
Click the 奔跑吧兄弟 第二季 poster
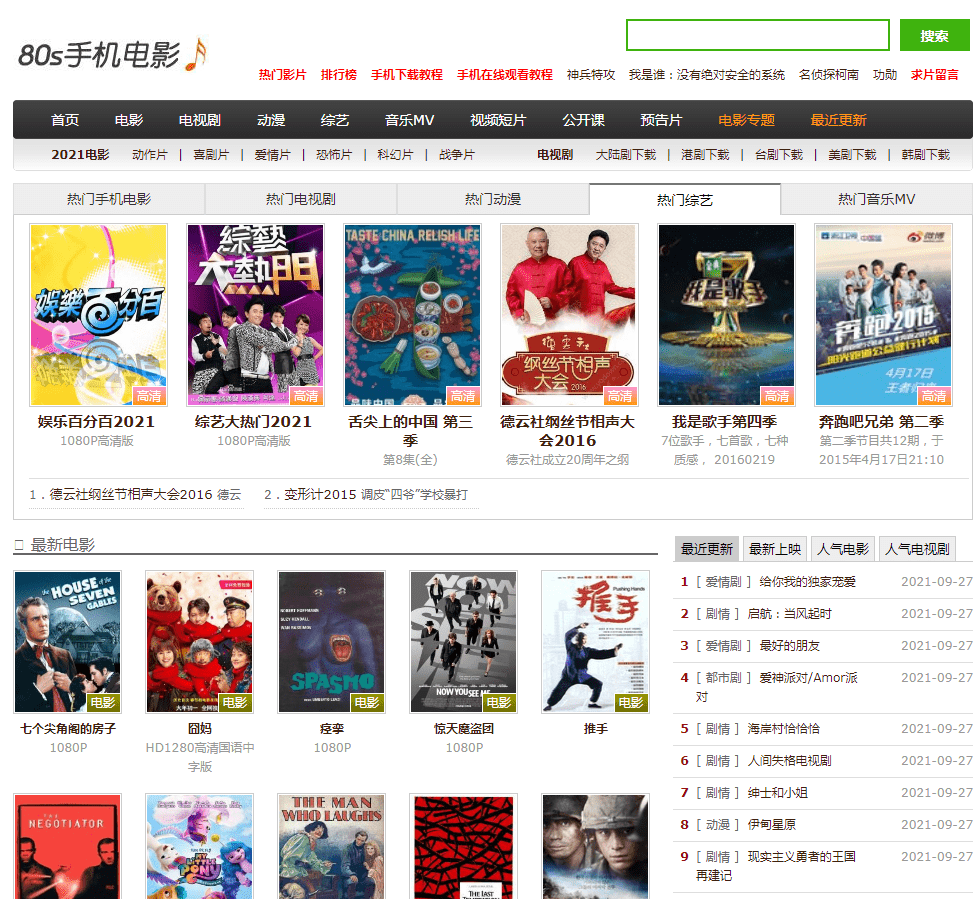tap(883, 314)
